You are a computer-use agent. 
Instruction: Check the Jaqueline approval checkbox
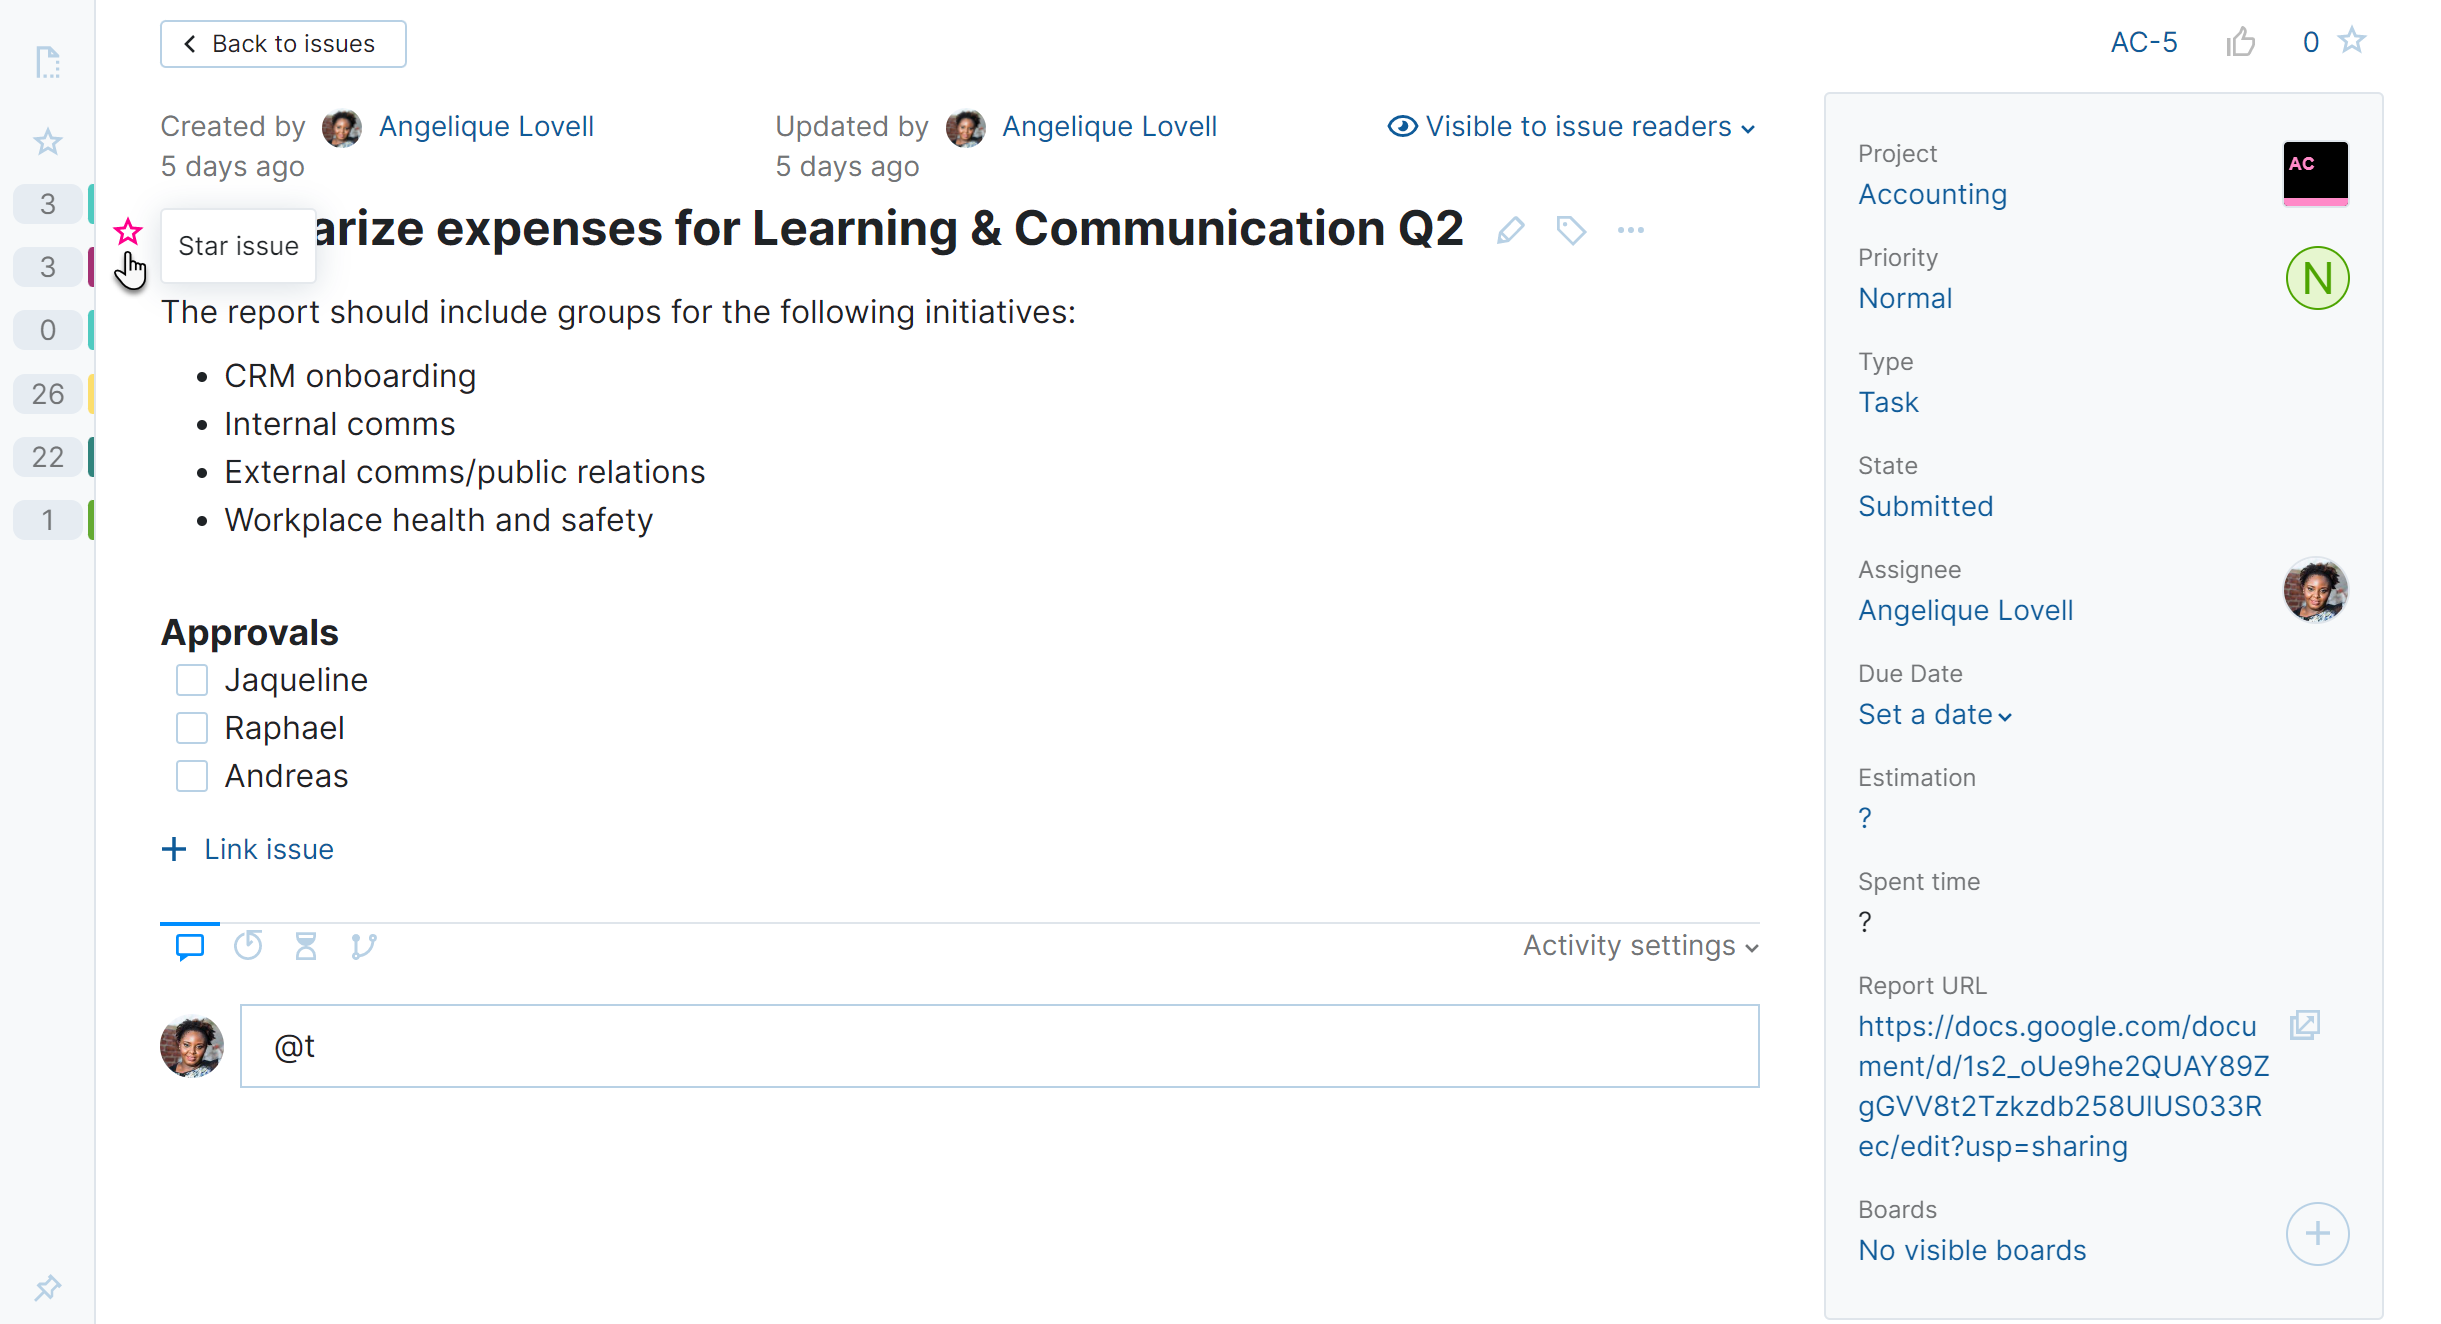tap(192, 680)
